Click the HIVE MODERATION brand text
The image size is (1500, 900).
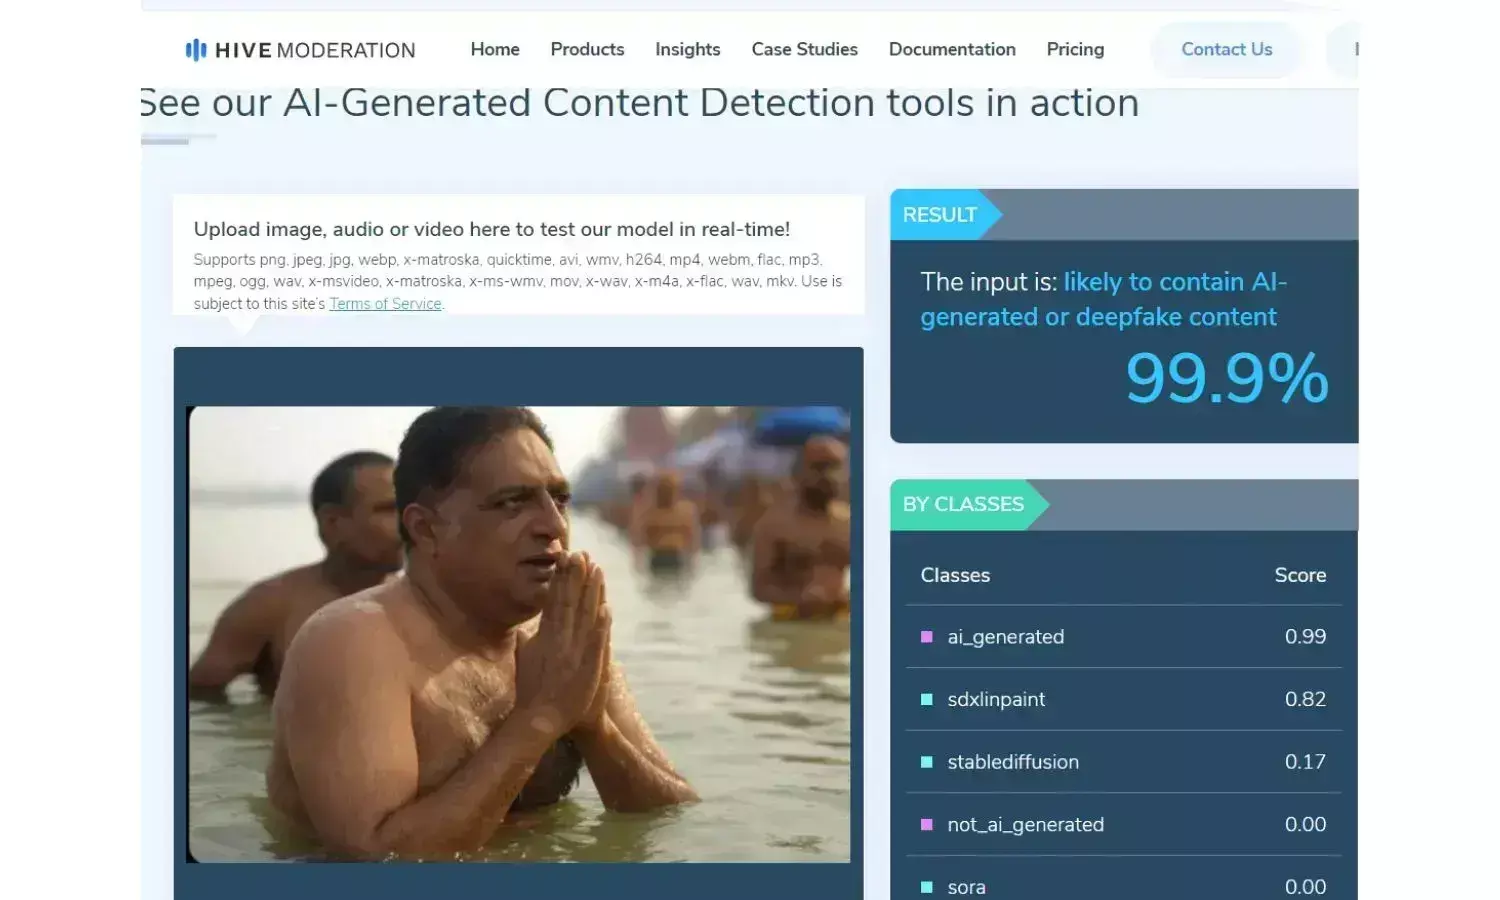click(x=315, y=50)
